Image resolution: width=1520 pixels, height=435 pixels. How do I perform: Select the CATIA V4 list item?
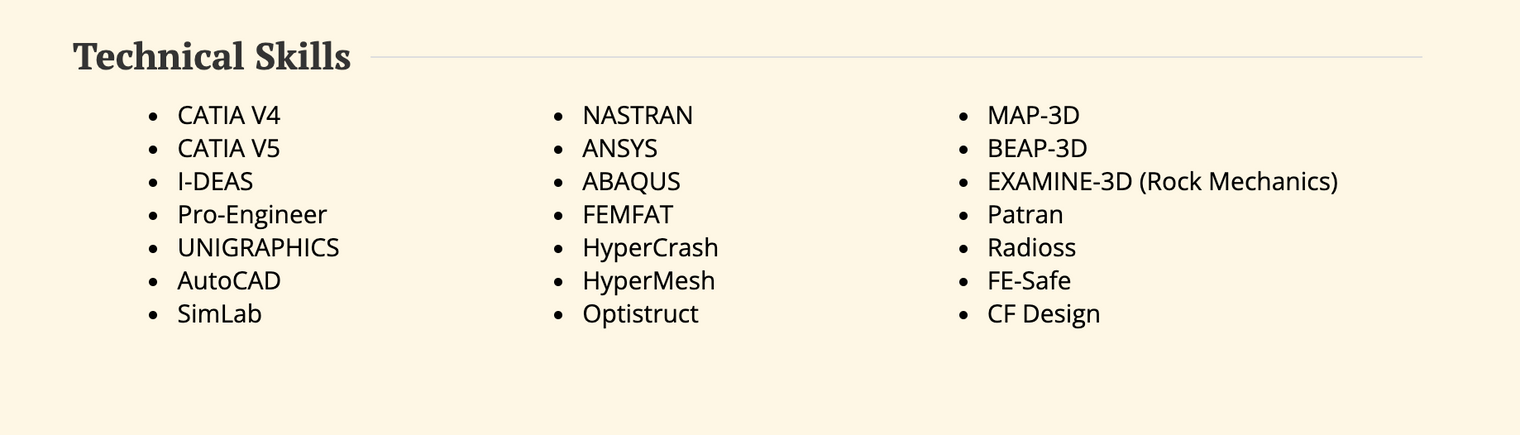pos(229,116)
